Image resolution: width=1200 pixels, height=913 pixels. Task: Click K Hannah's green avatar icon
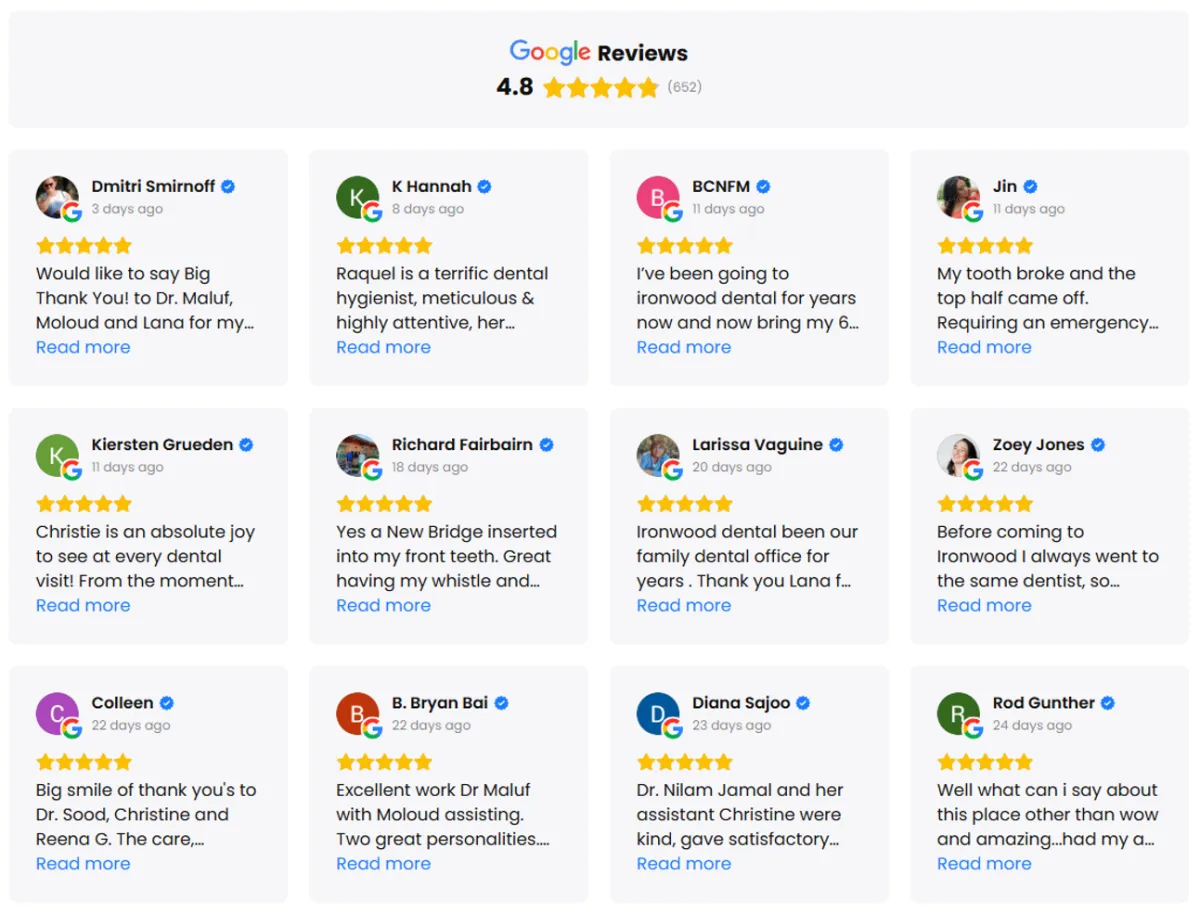pos(357,197)
